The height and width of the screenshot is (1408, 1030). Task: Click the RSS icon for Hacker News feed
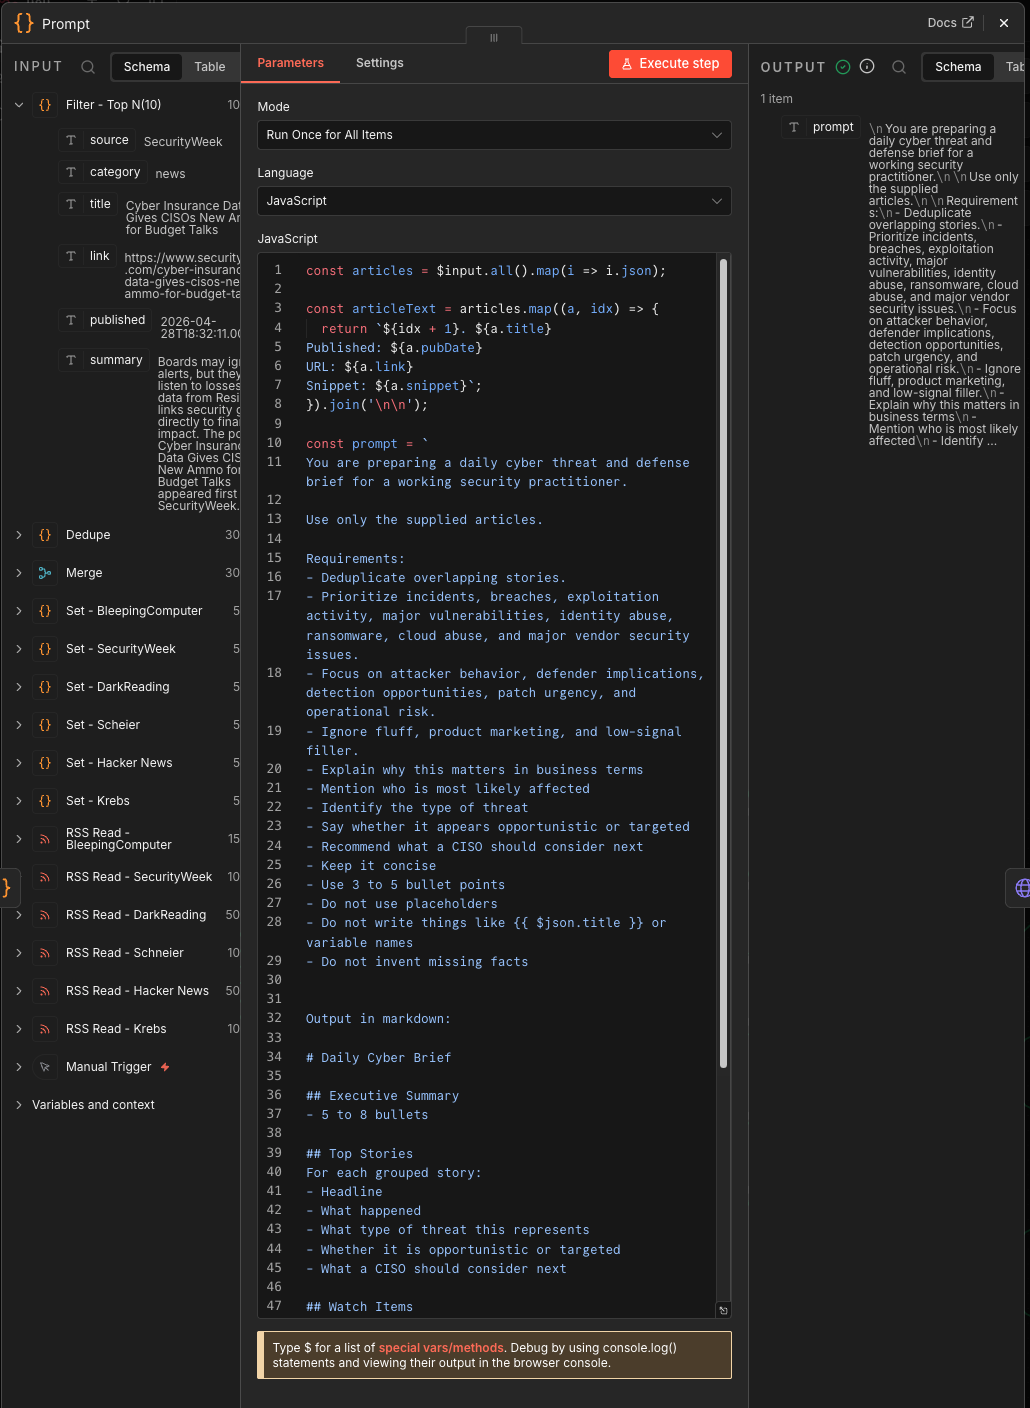[x=45, y=991]
